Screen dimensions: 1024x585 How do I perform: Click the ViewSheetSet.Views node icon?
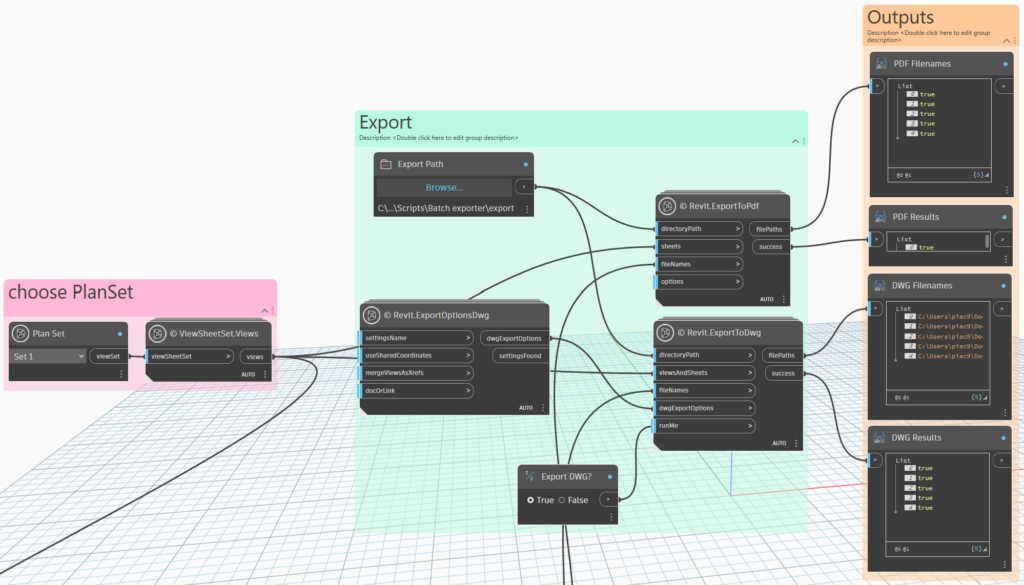(x=158, y=334)
